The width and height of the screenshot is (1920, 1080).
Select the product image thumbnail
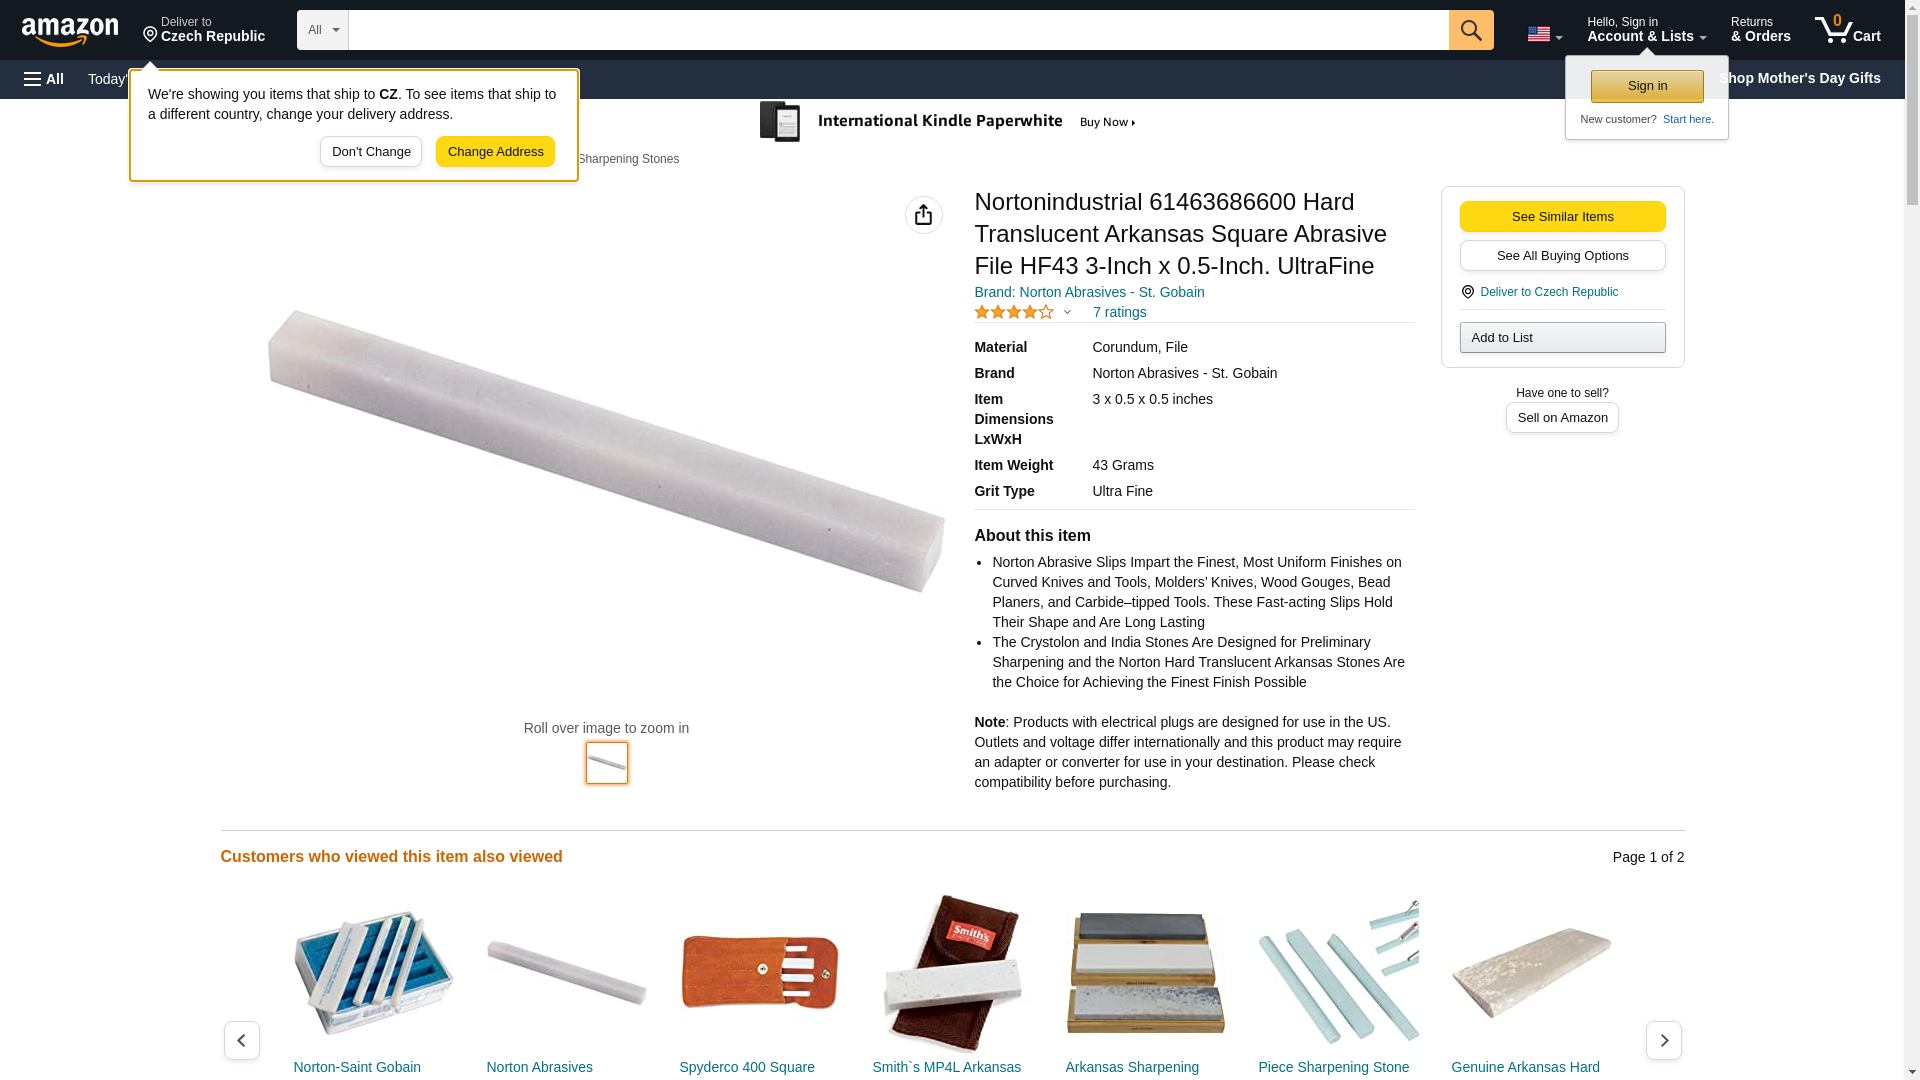coord(607,763)
